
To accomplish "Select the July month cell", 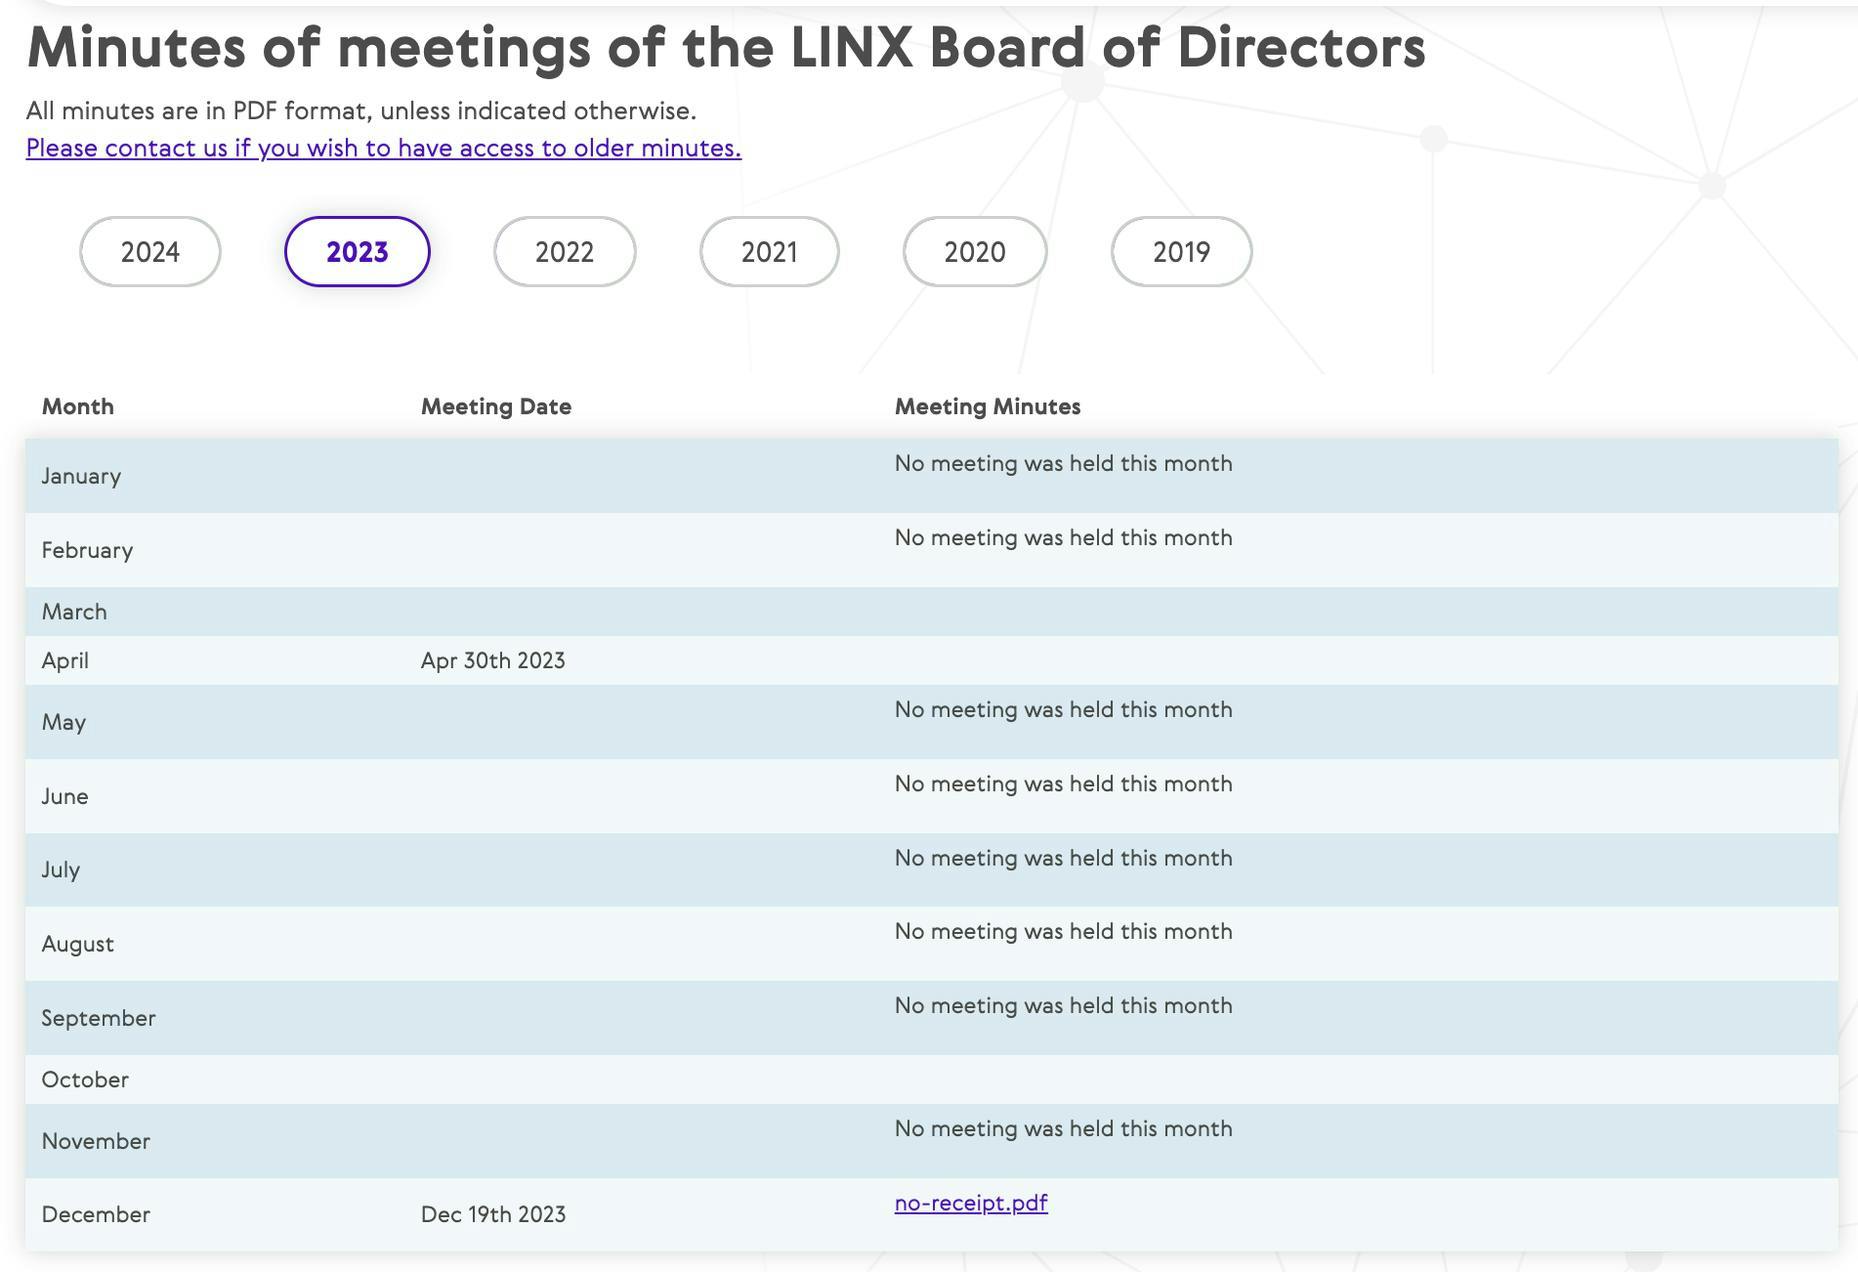I will (x=61, y=870).
